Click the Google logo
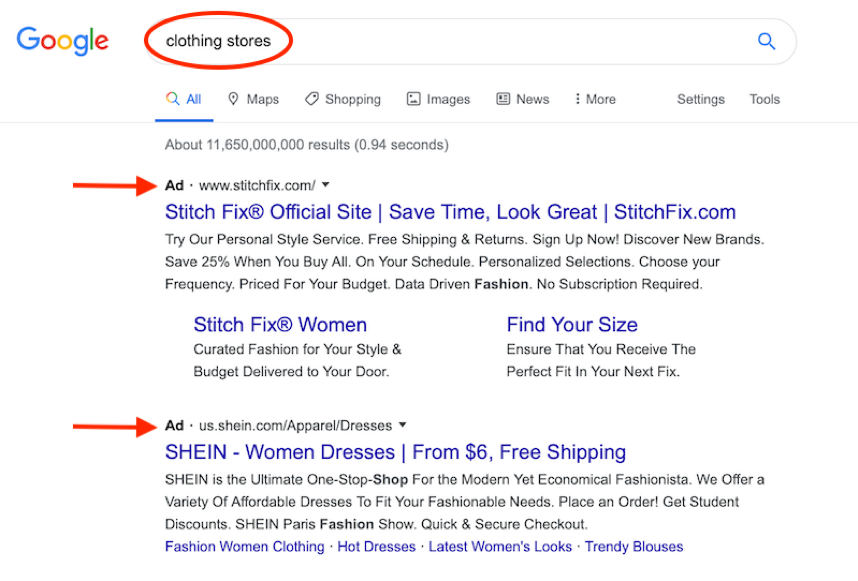The width and height of the screenshot is (858, 581). [62, 40]
